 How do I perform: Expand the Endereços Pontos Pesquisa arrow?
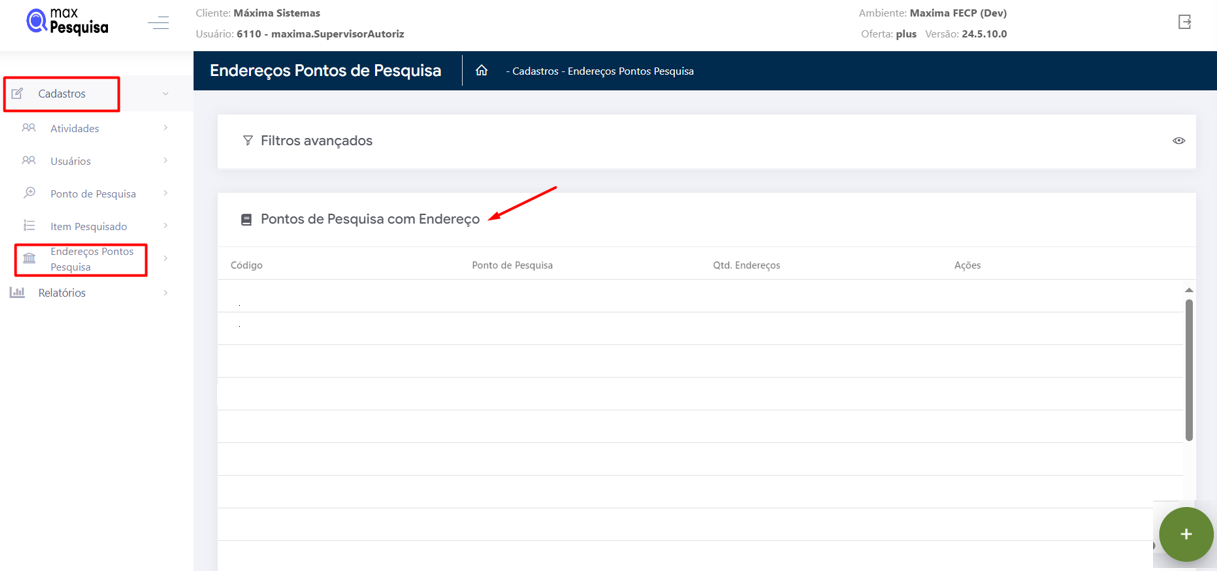point(165,258)
